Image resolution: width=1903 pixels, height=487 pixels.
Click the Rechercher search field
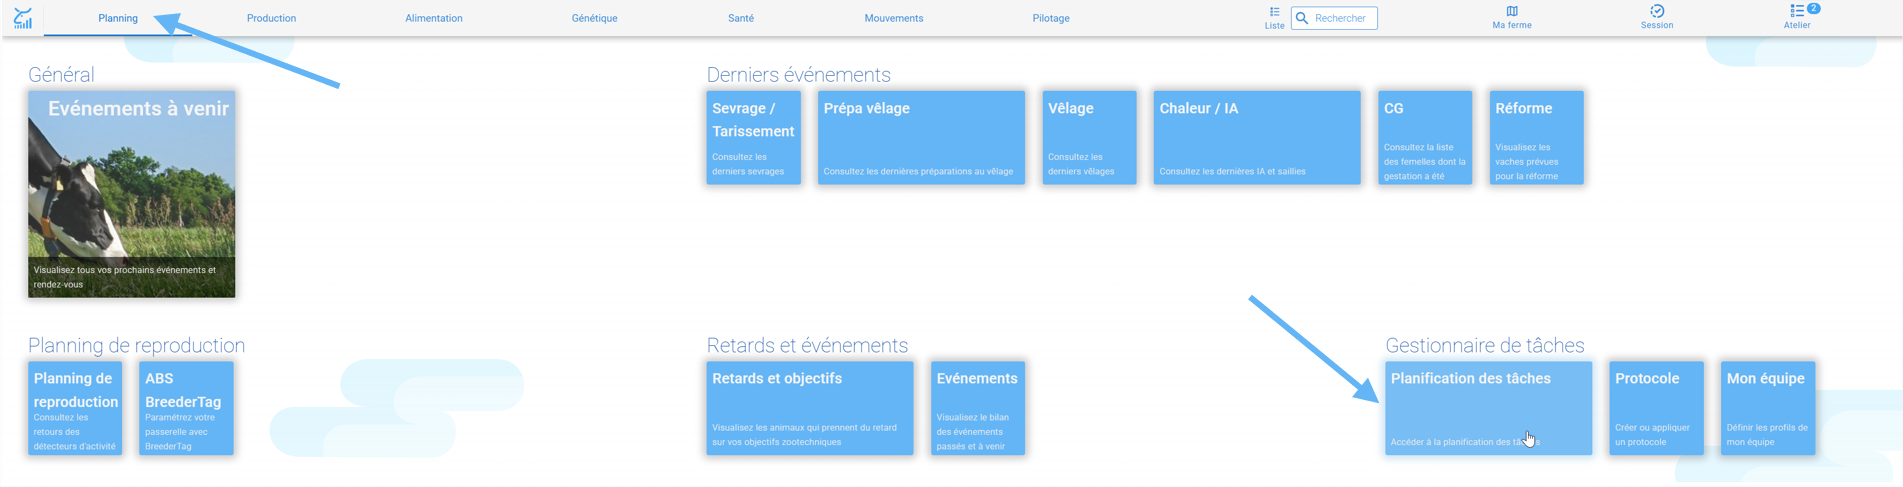(1334, 18)
